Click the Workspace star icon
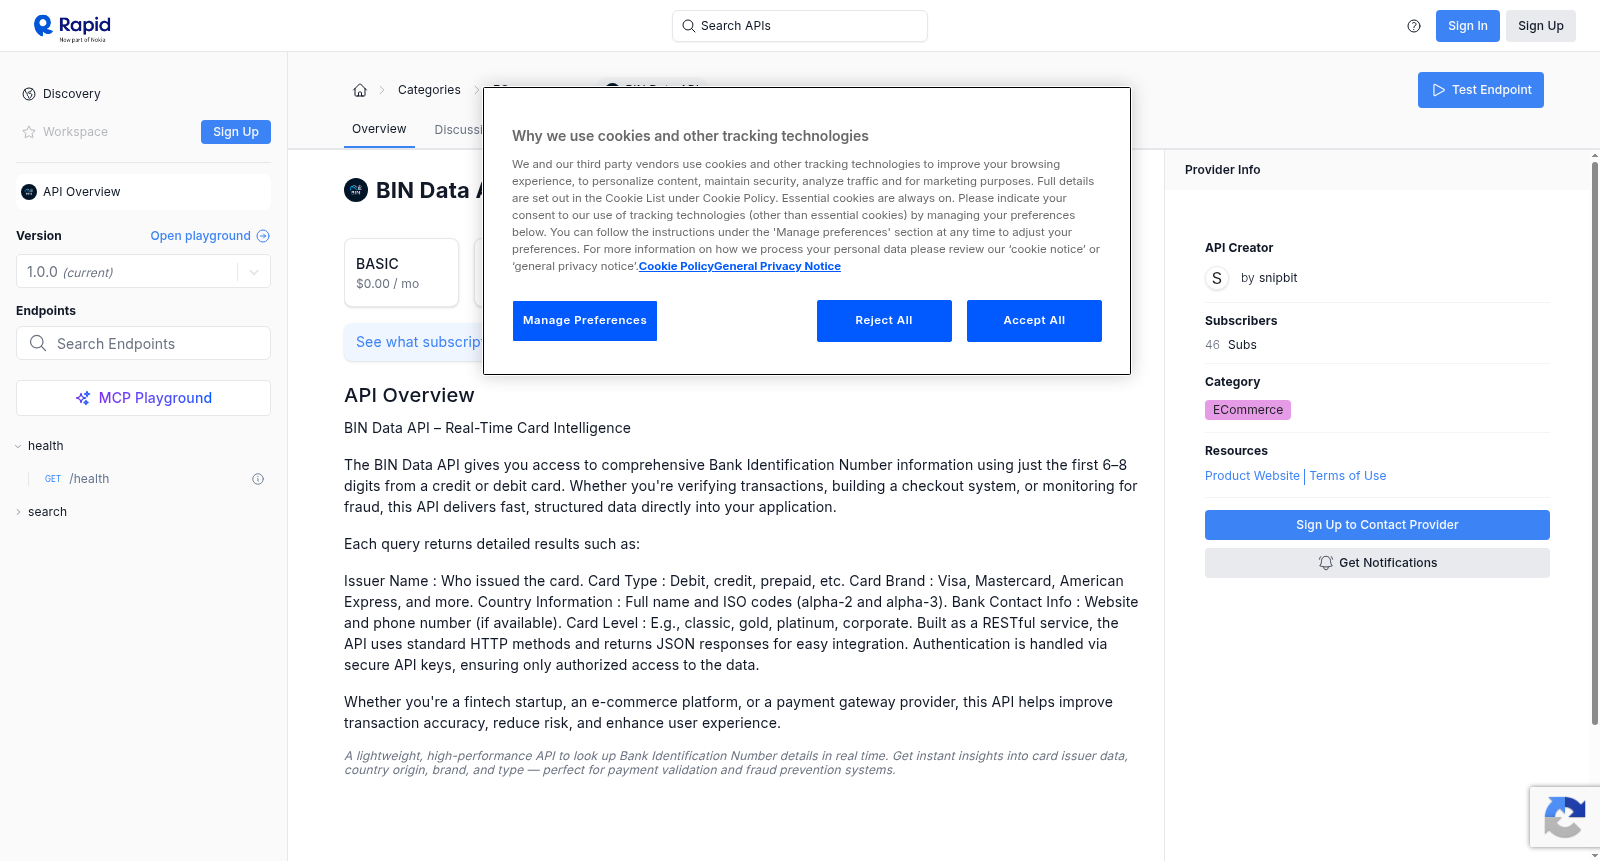The height and width of the screenshot is (861, 1600). 29,132
